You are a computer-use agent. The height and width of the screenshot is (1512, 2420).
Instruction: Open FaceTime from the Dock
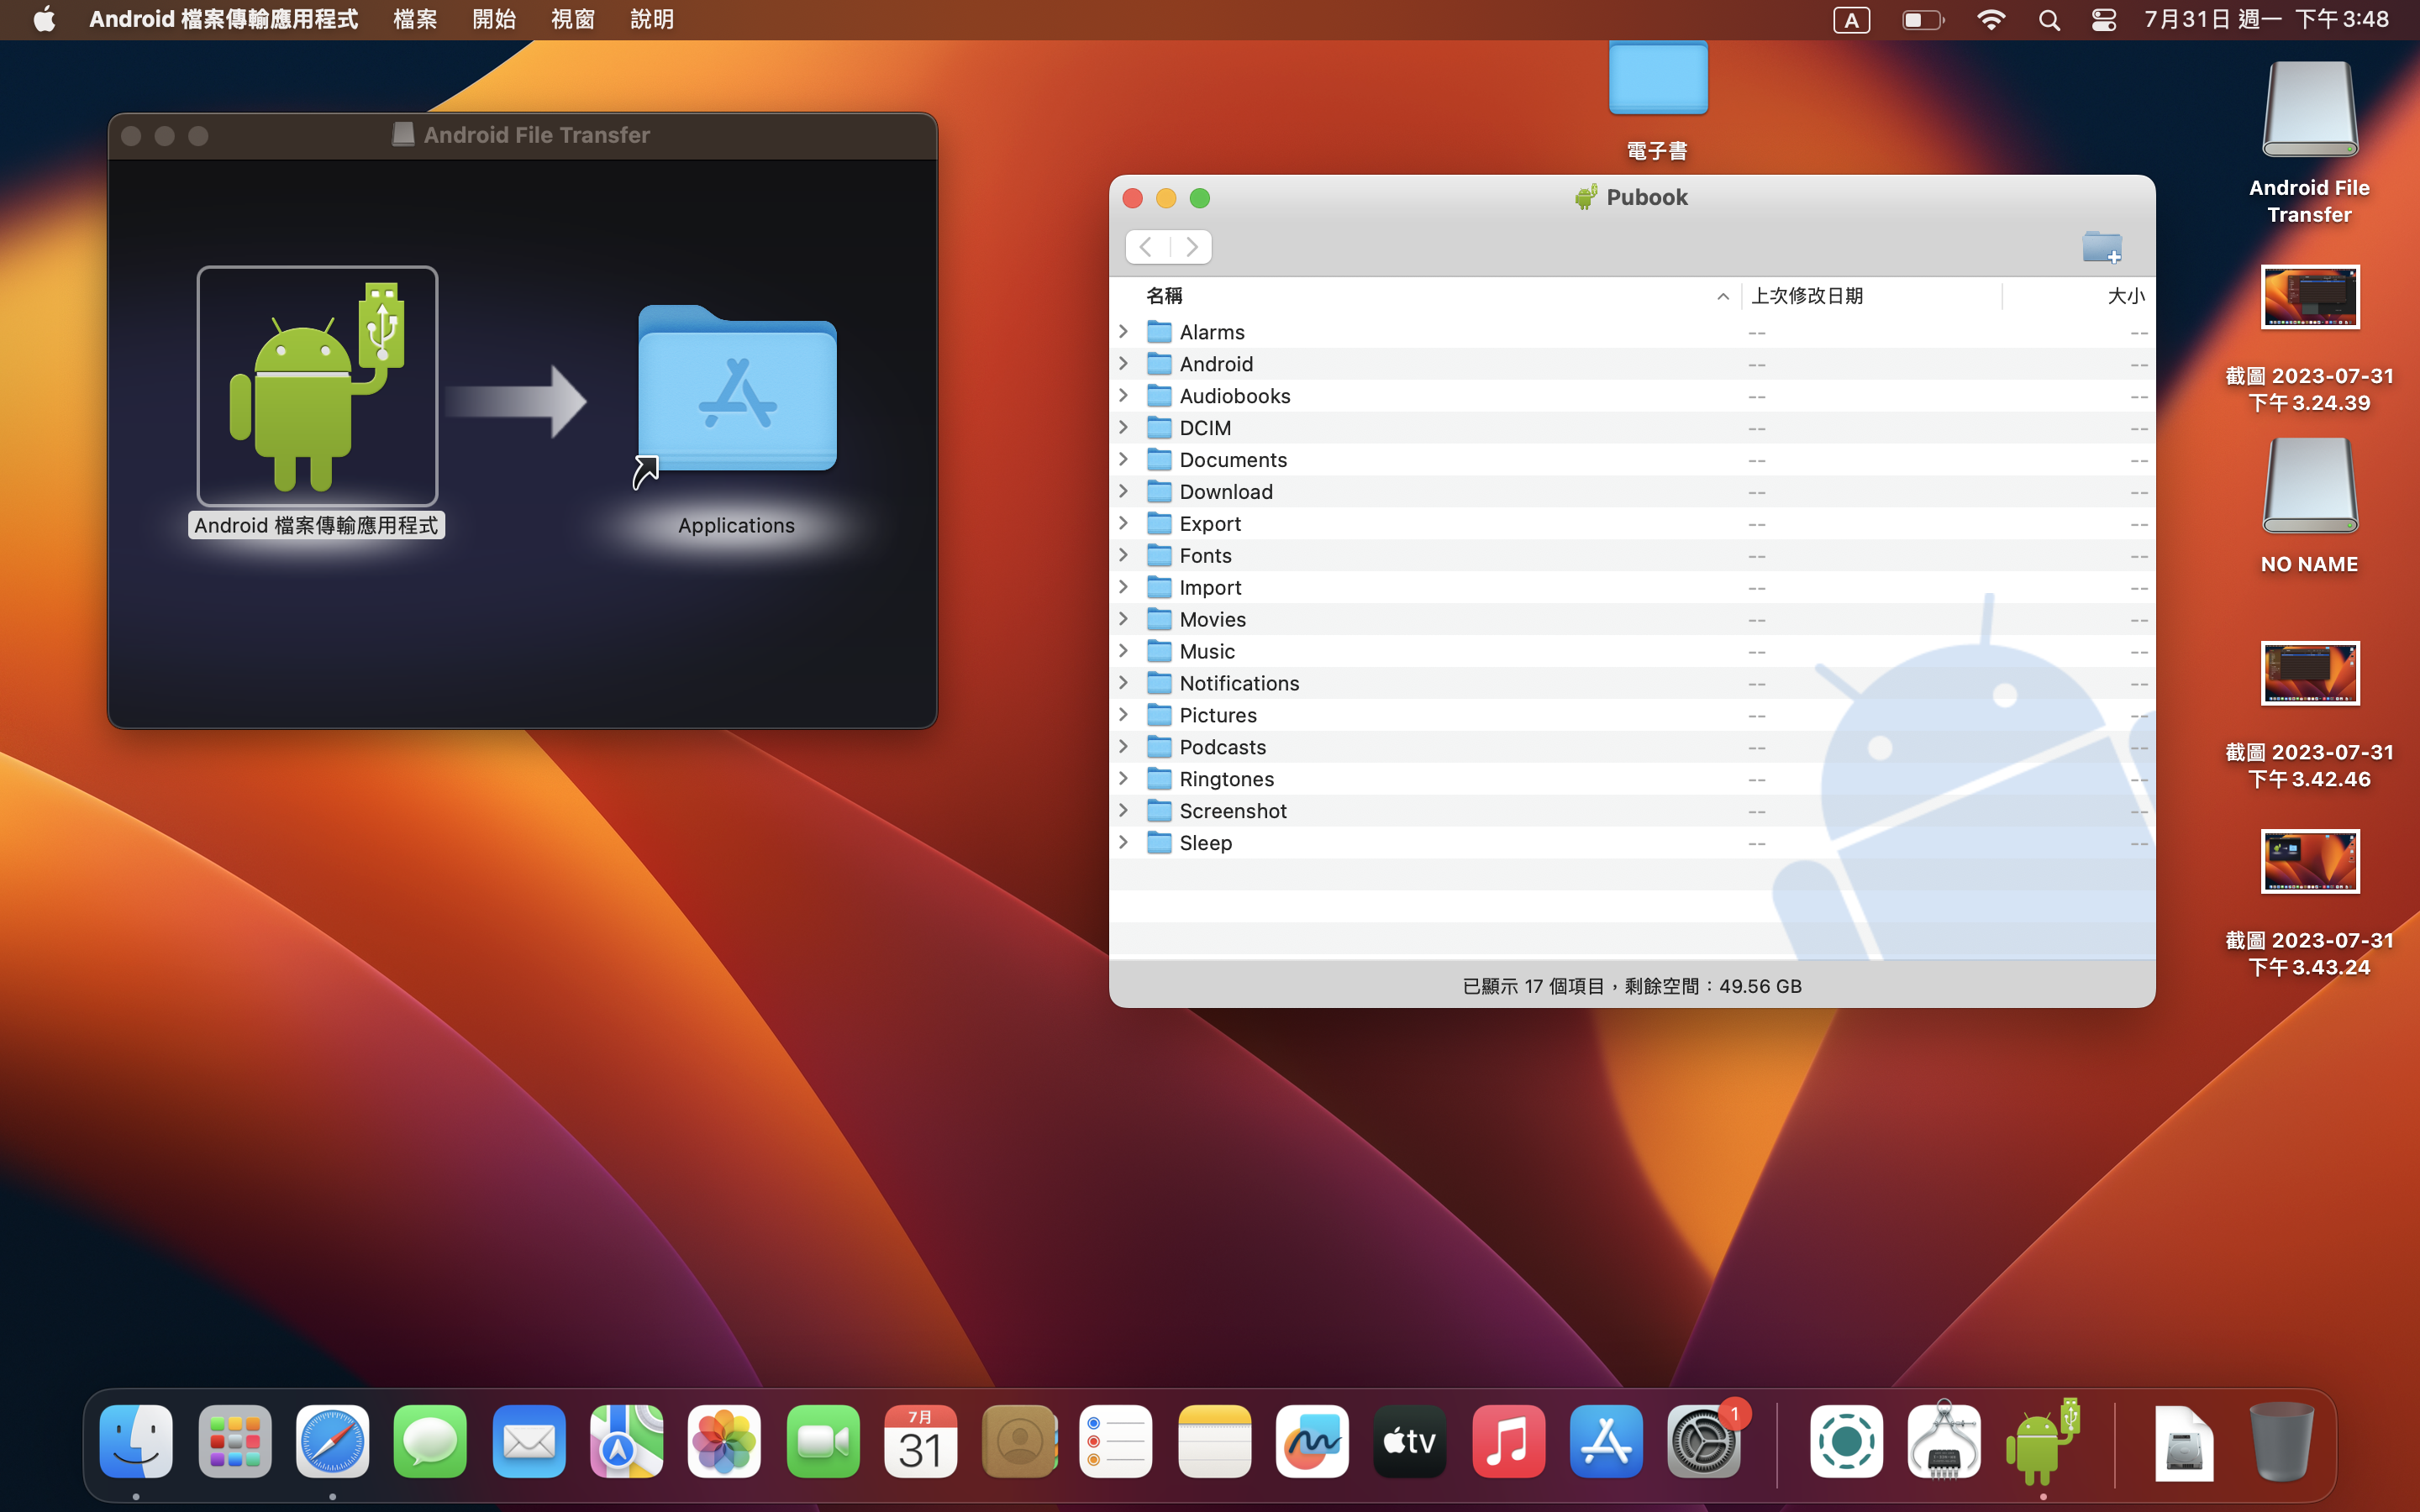tap(822, 1441)
